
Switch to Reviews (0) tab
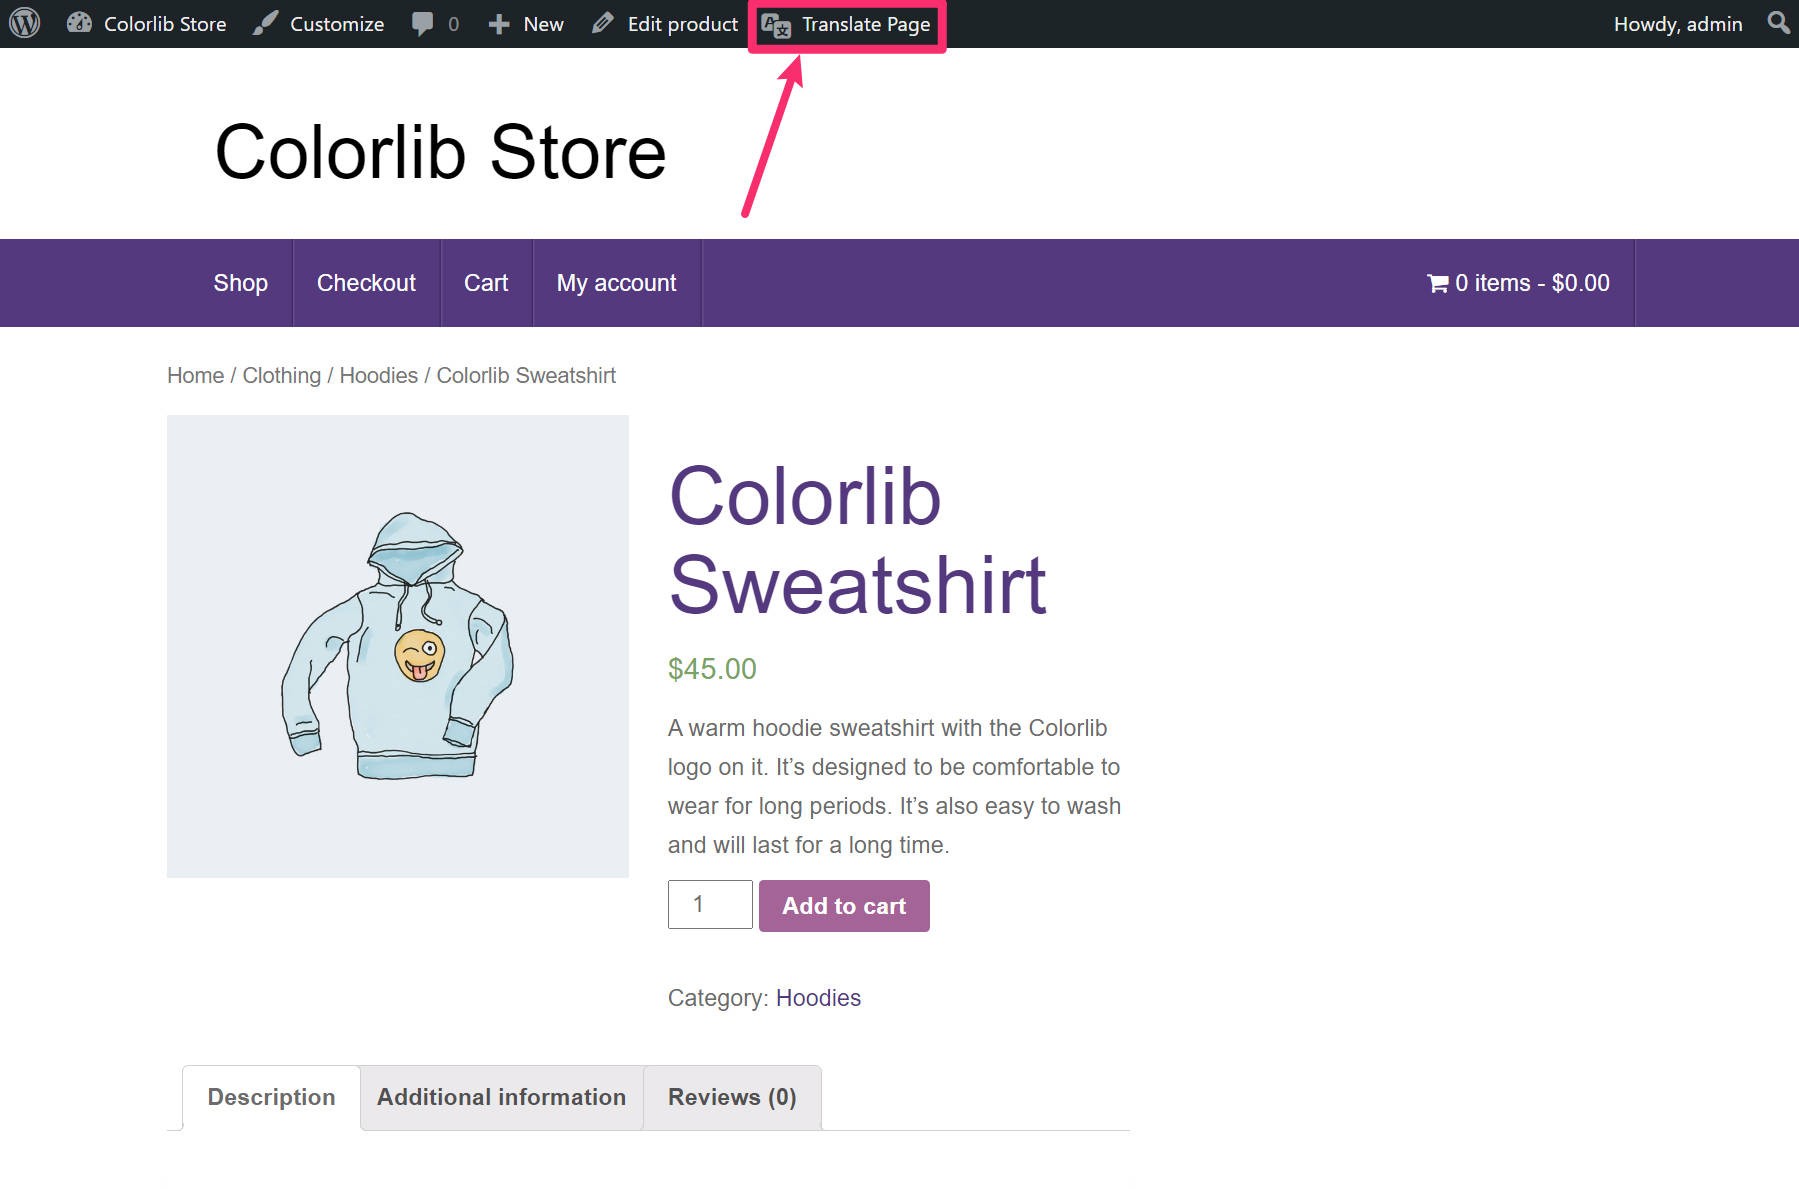(732, 1097)
